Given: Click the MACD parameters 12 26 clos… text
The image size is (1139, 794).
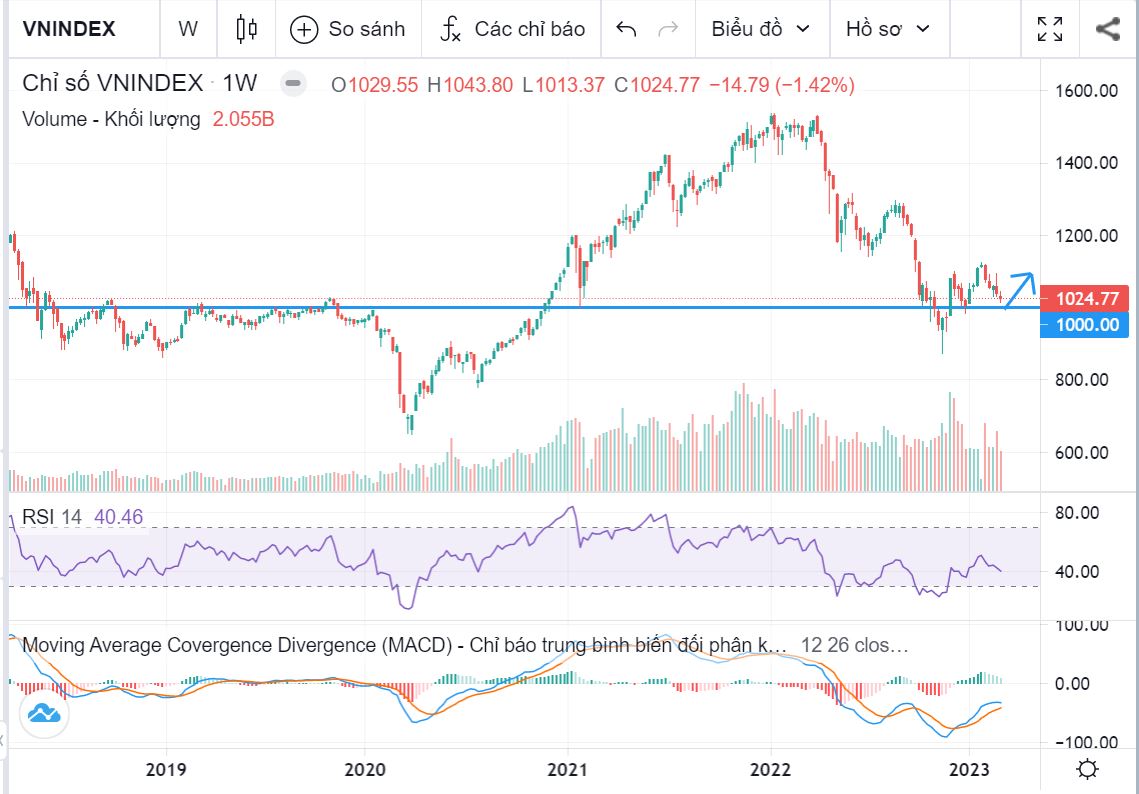Looking at the screenshot, I should [855, 645].
